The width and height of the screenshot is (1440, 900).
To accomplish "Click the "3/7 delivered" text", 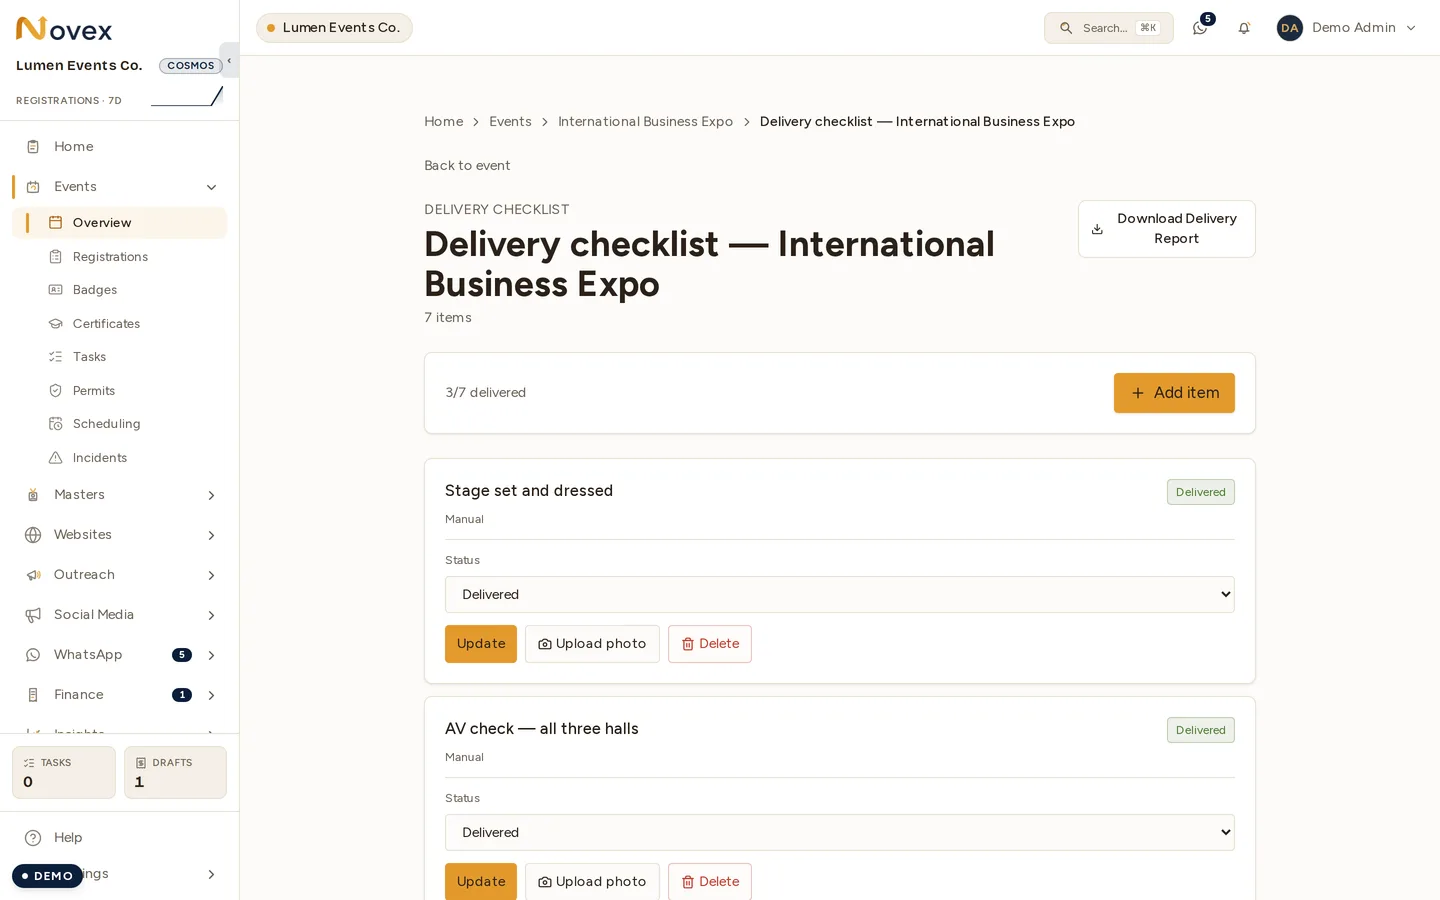I will pyautogui.click(x=486, y=393).
